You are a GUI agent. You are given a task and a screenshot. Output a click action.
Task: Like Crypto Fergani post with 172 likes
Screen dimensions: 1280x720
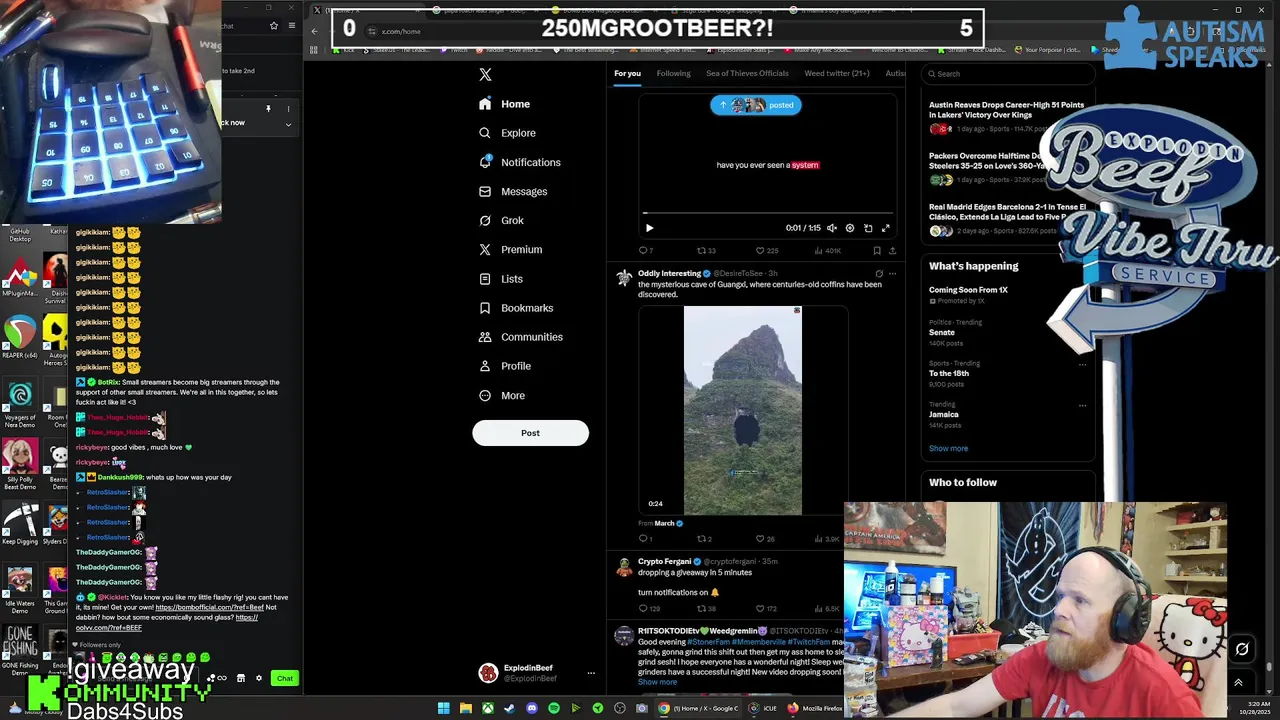pos(767,609)
